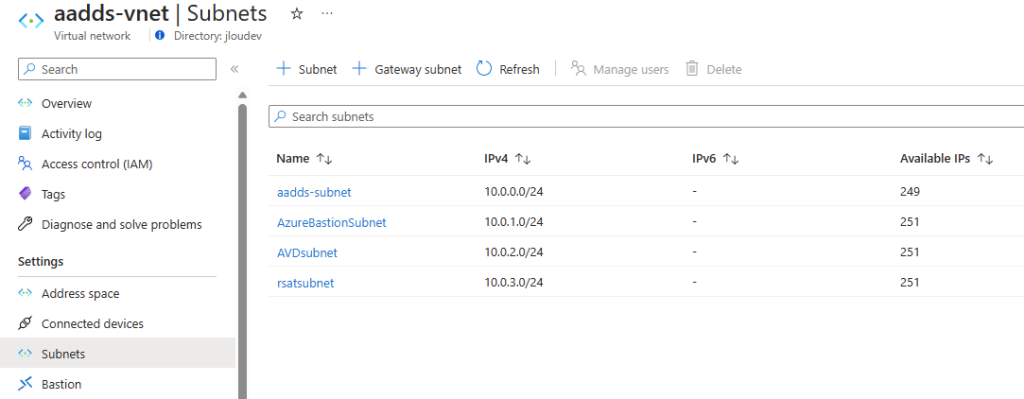Click the sidebar scroll up arrow
This screenshot has width=1024, height=399.
(242, 95)
